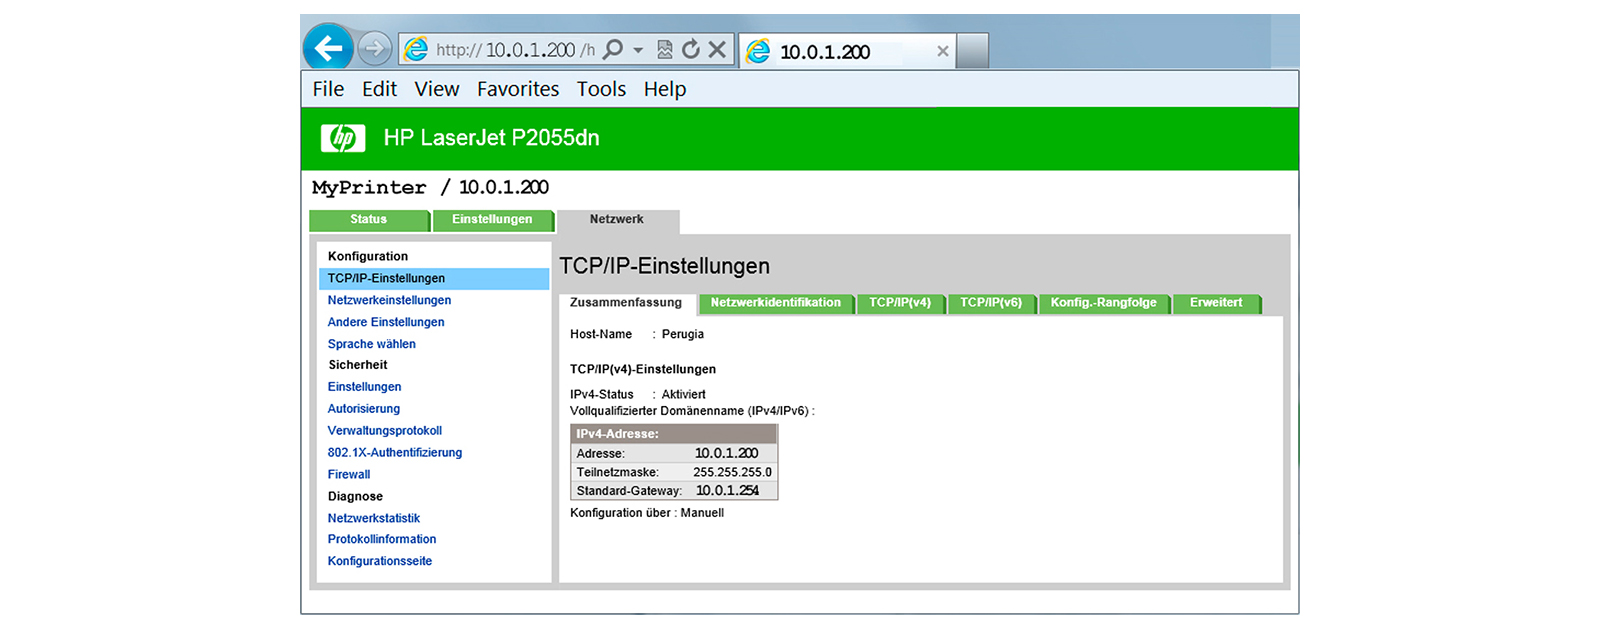Switch to the Einstellungen tab
The image size is (1600, 630).
tap(492, 220)
